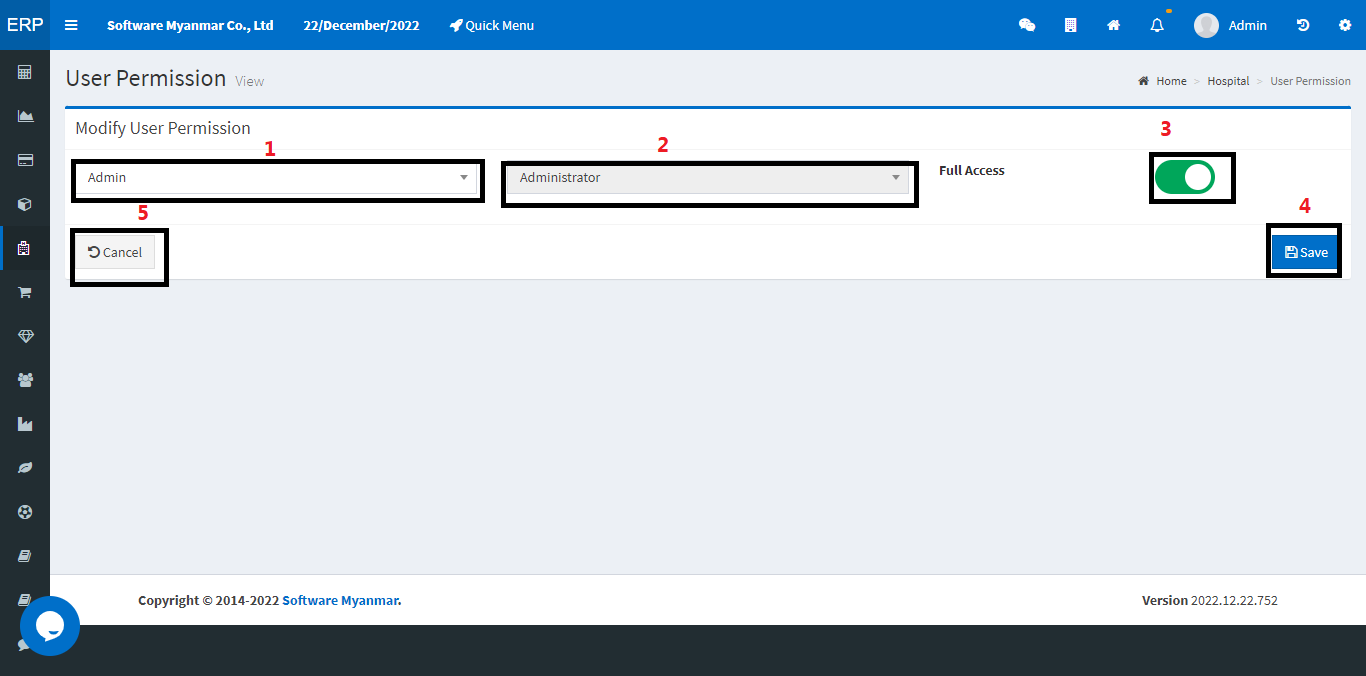The height and width of the screenshot is (676, 1366).
Task: Click the Cancel button
Action: pyautogui.click(x=116, y=252)
